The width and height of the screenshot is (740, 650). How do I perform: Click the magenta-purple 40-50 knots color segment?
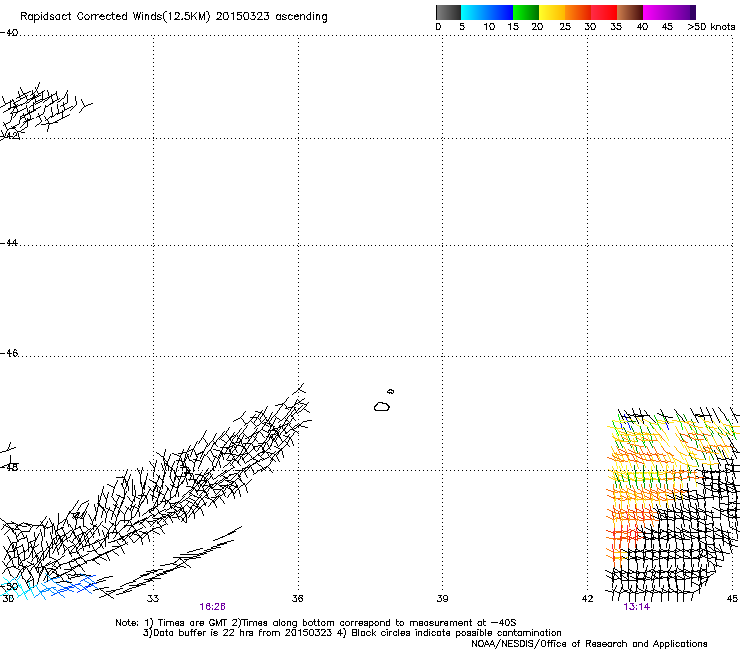pyautogui.click(x=669, y=12)
